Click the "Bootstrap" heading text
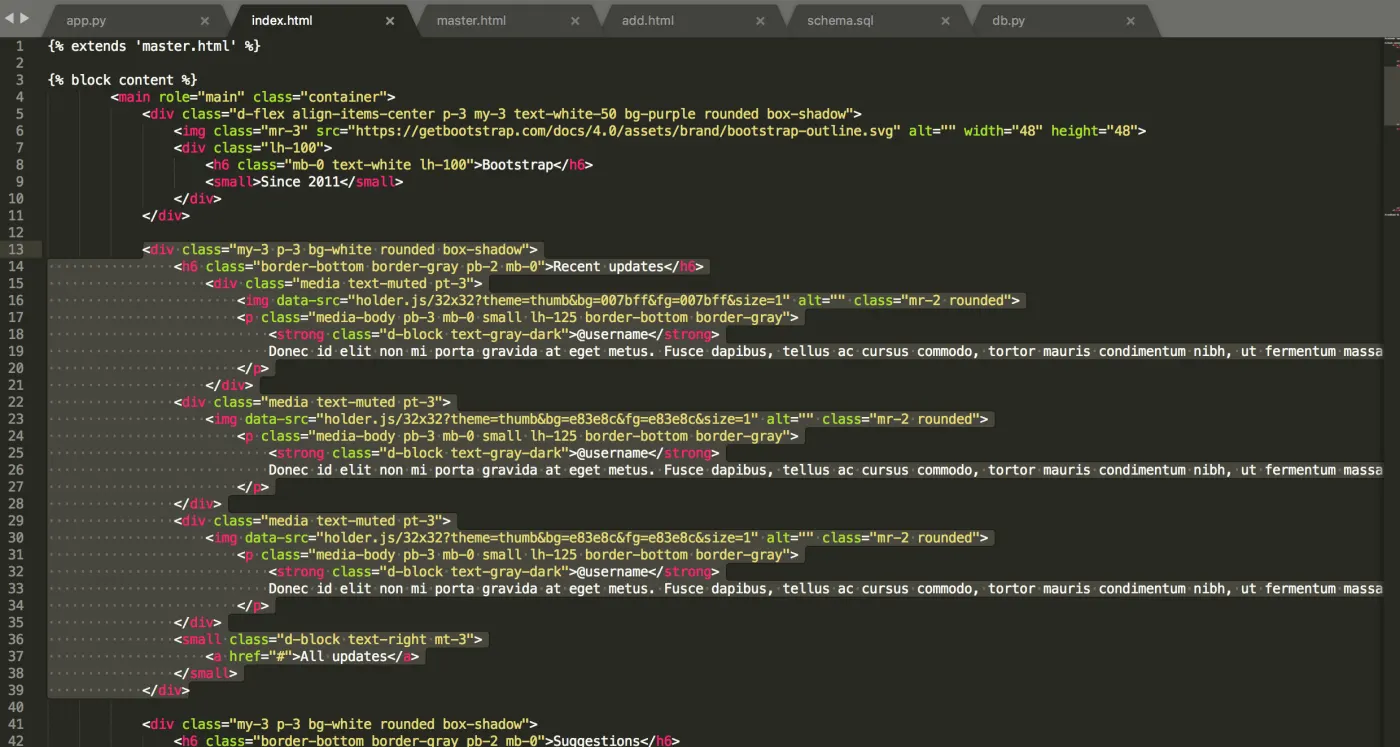This screenshot has height=747, width=1400. [518, 165]
